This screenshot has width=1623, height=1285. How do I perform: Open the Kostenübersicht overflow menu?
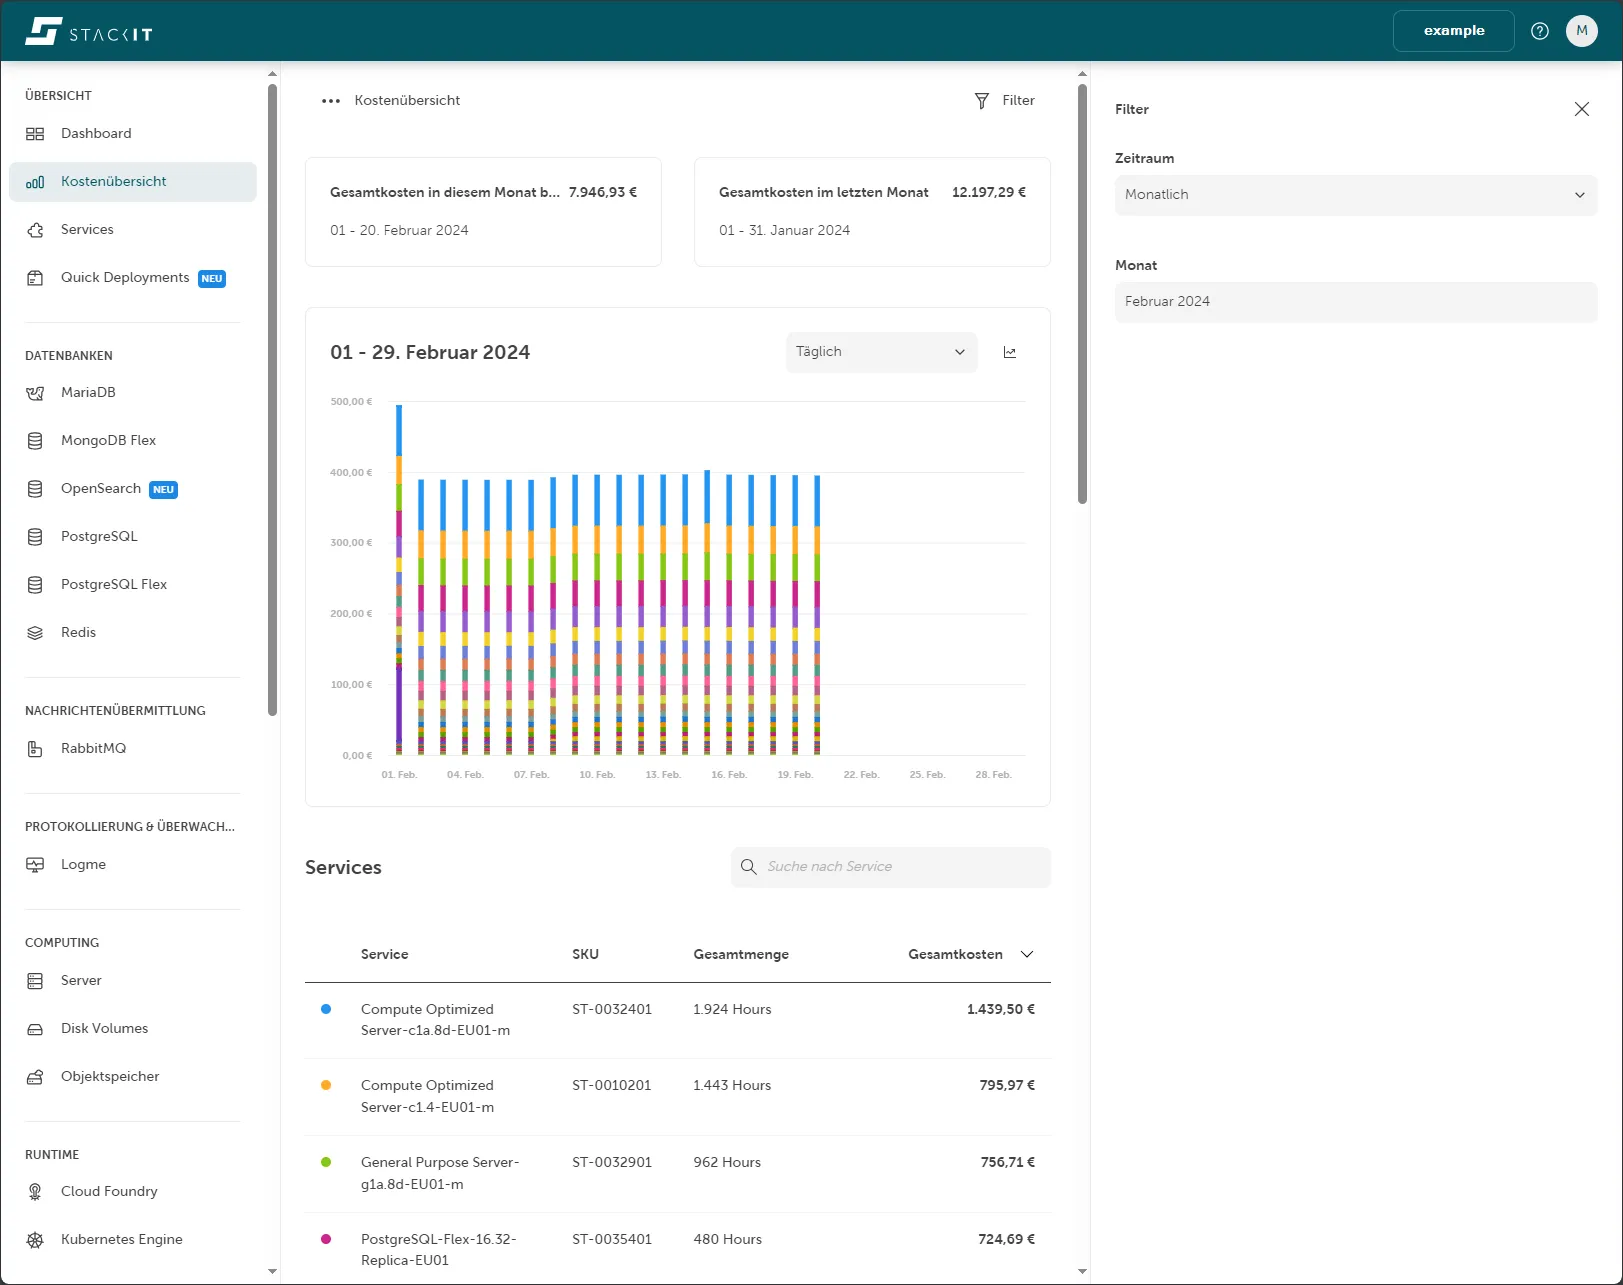coord(330,100)
